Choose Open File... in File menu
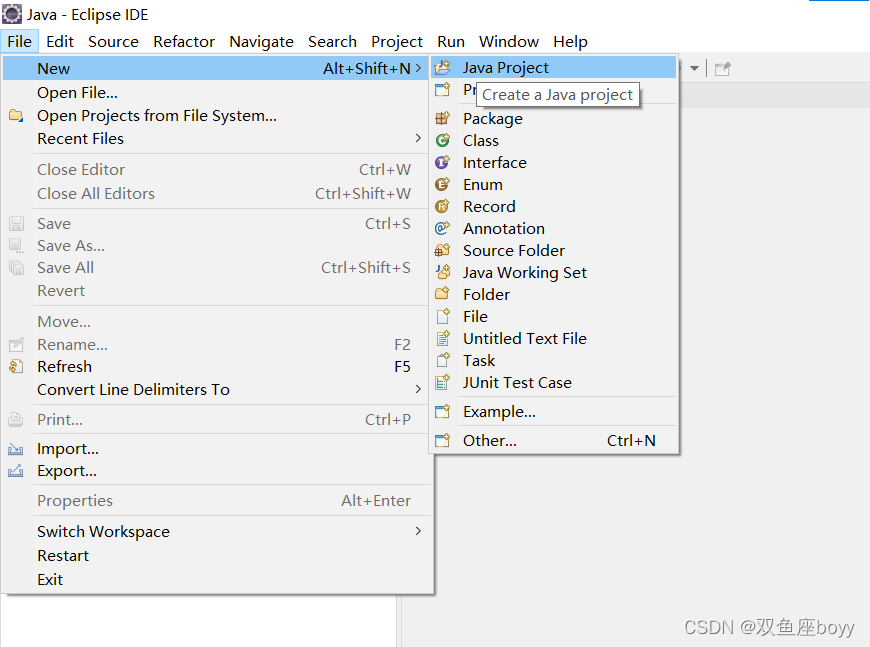 click(216, 93)
